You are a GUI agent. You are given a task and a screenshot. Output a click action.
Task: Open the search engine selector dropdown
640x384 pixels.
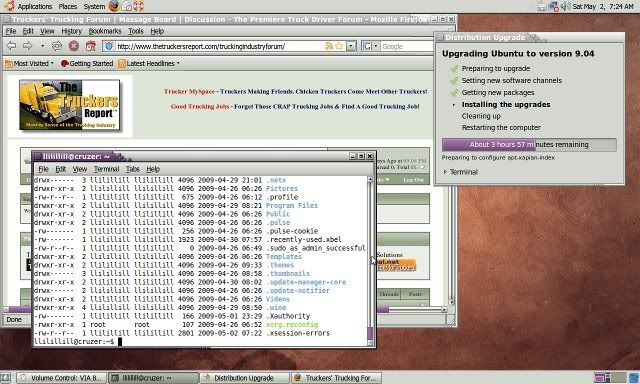pyautogui.click(x=371, y=46)
